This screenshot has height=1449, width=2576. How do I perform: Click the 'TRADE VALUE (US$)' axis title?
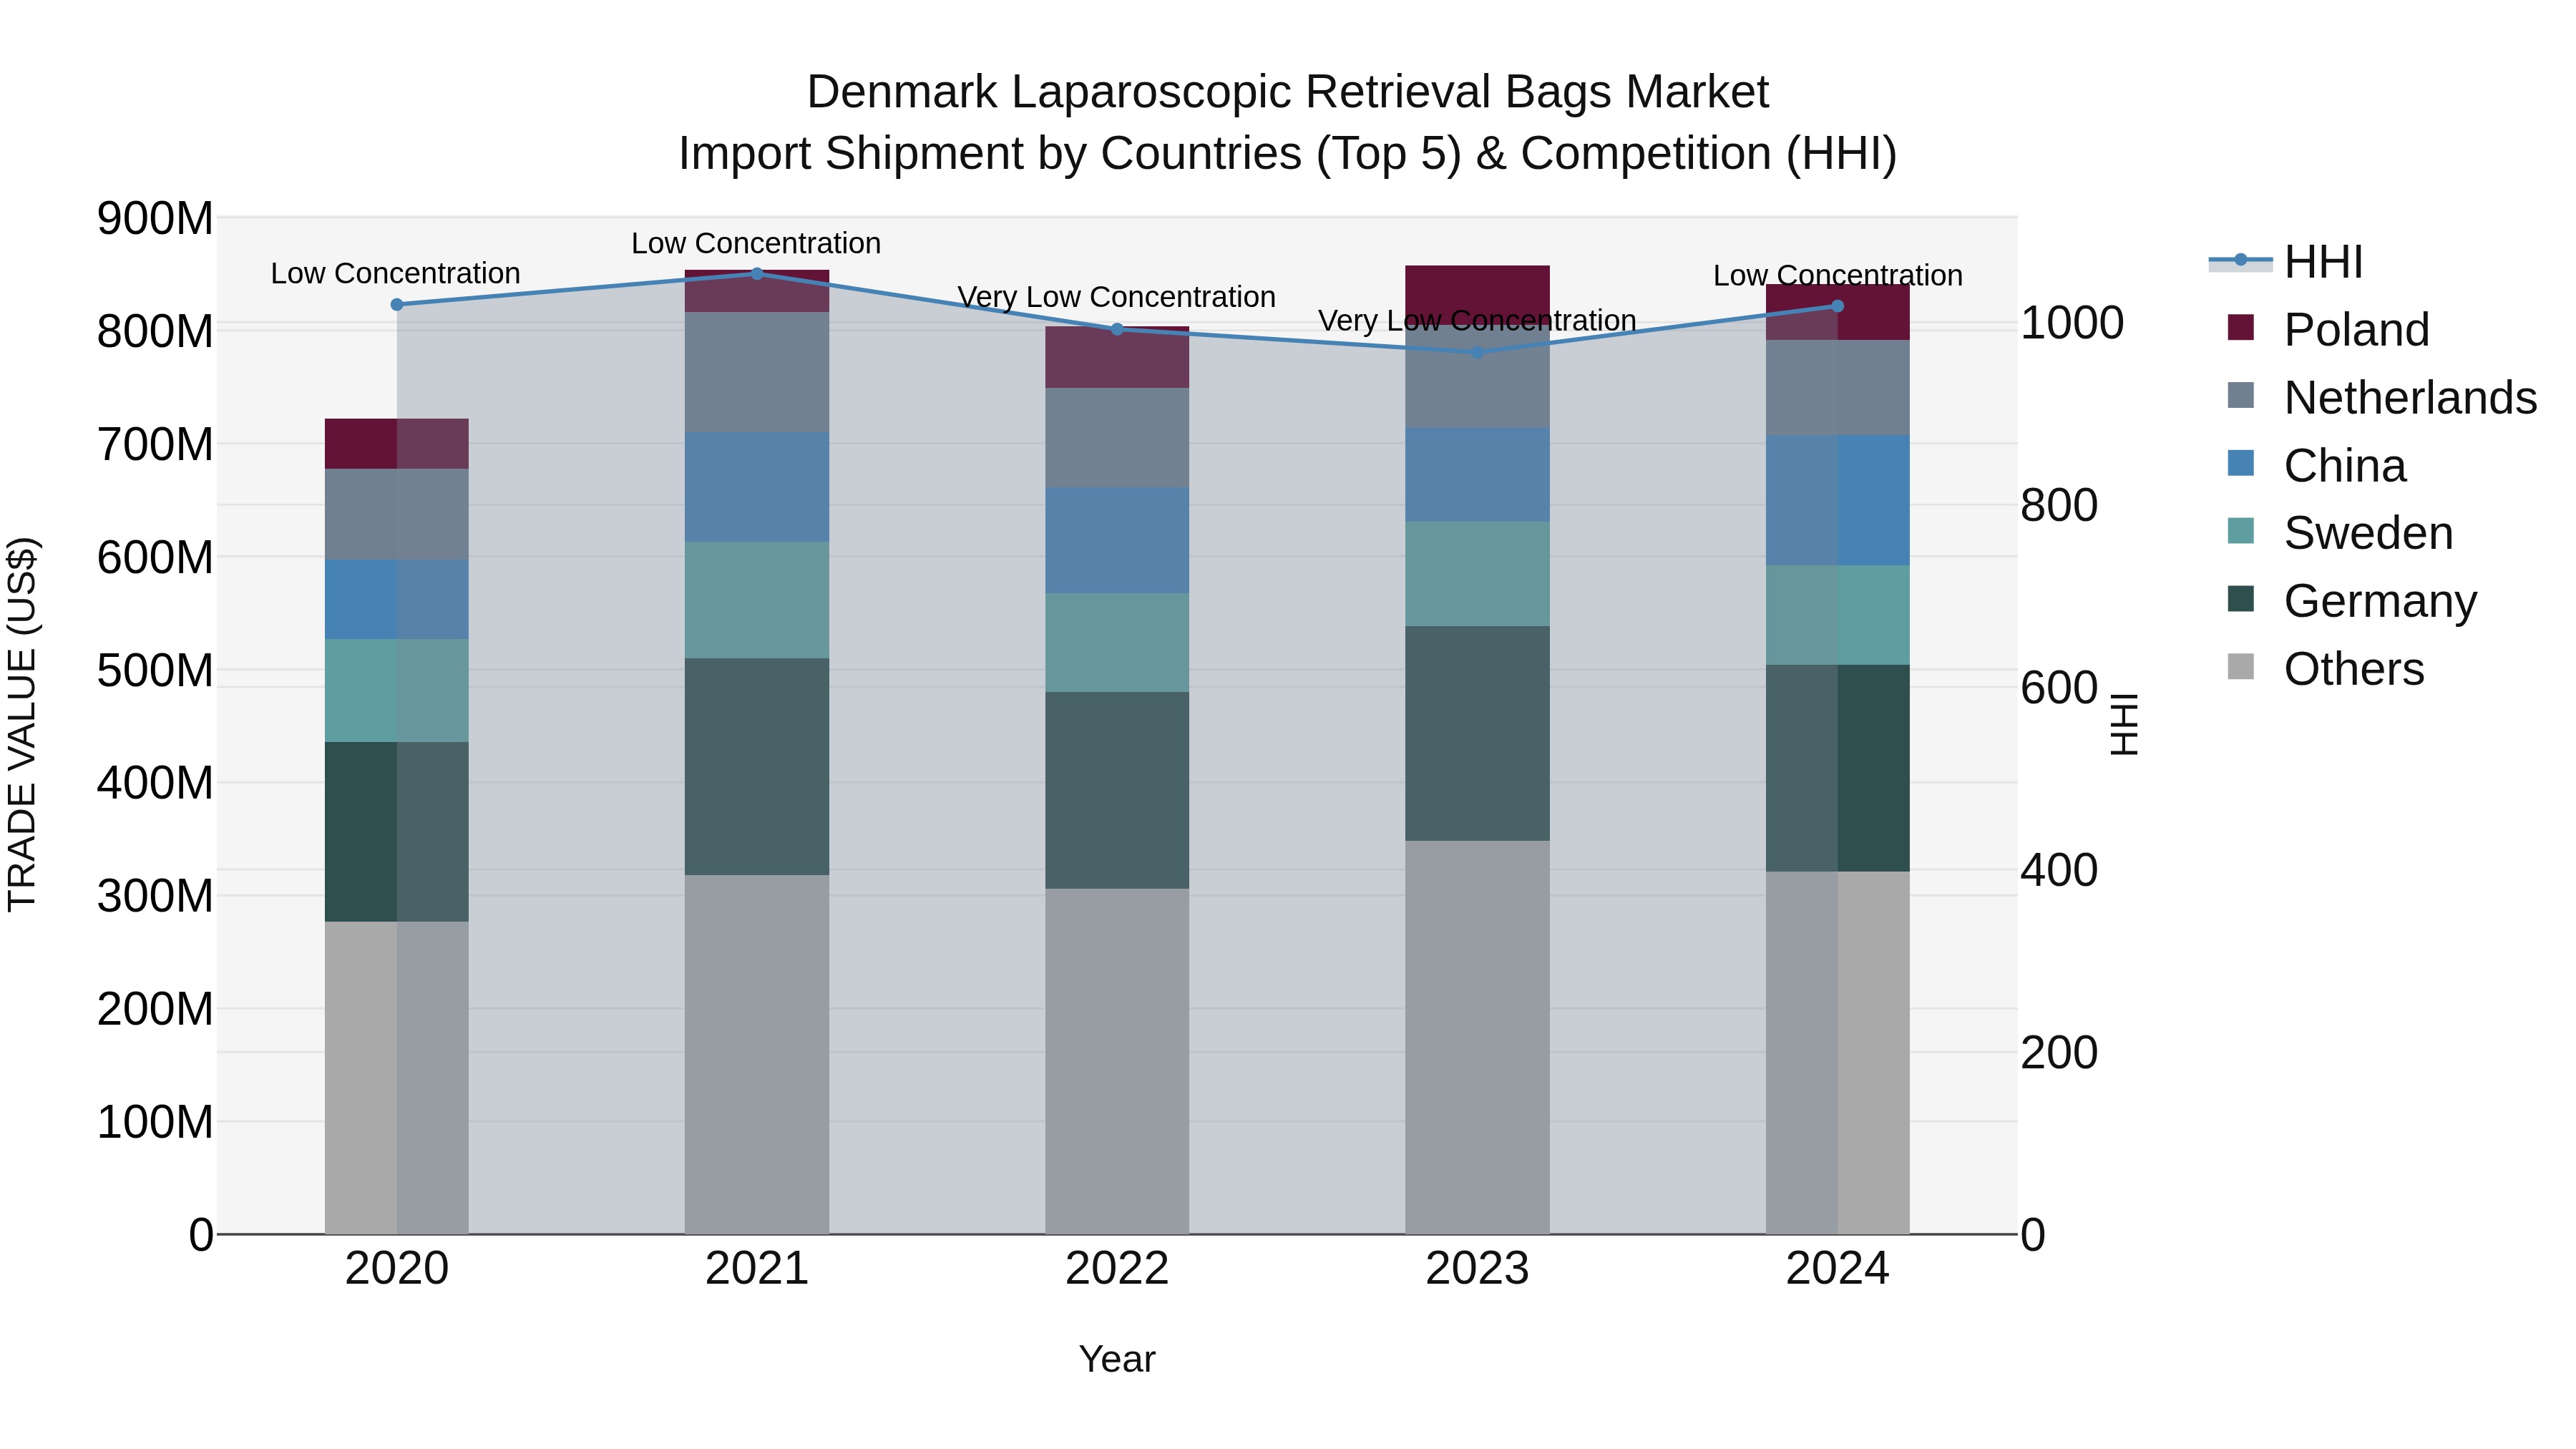(22, 724)
